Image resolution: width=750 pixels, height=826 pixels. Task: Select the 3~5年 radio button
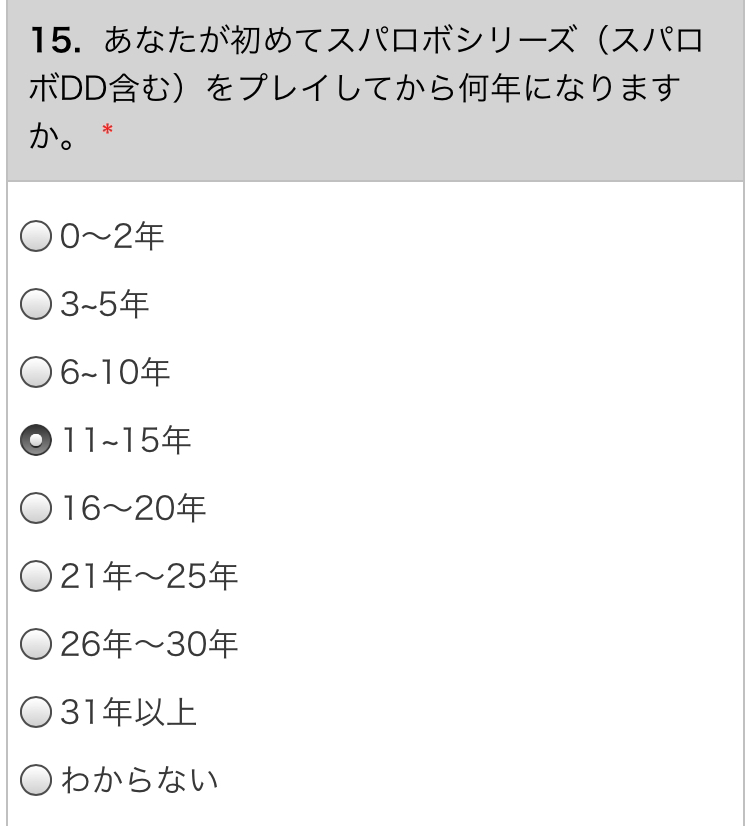click(x=36, y=304)
